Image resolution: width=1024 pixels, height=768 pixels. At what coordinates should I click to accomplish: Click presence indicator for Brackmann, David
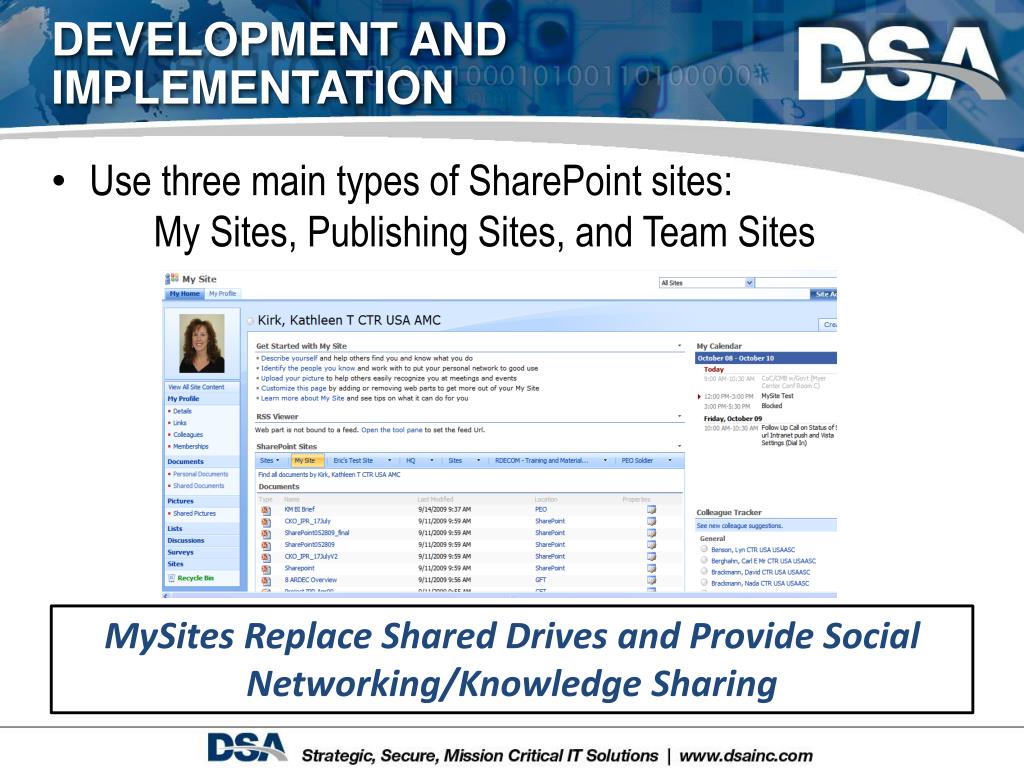pyautogui.click(x=704, y=571)
